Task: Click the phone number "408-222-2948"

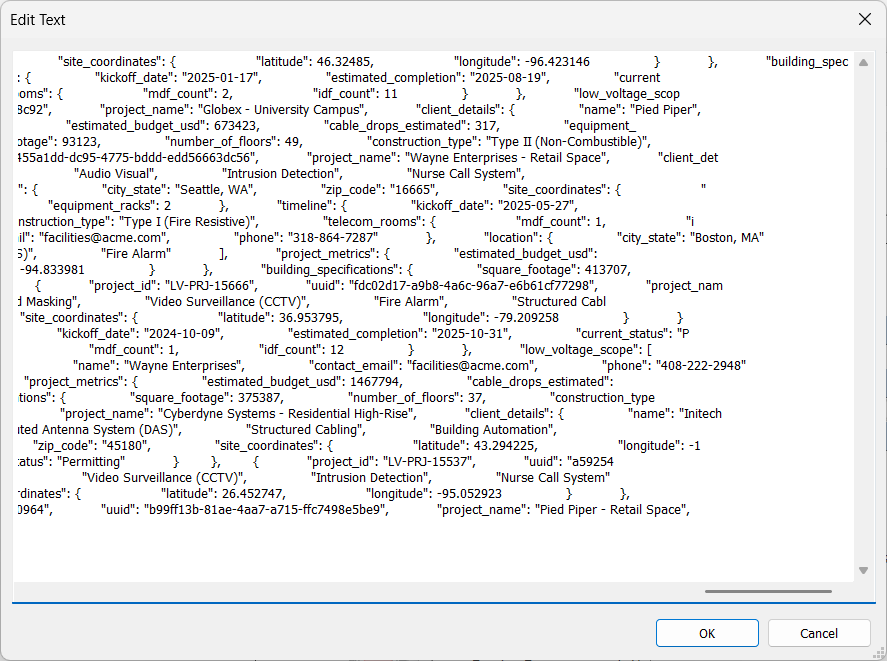Action: (x=701, y=366)
